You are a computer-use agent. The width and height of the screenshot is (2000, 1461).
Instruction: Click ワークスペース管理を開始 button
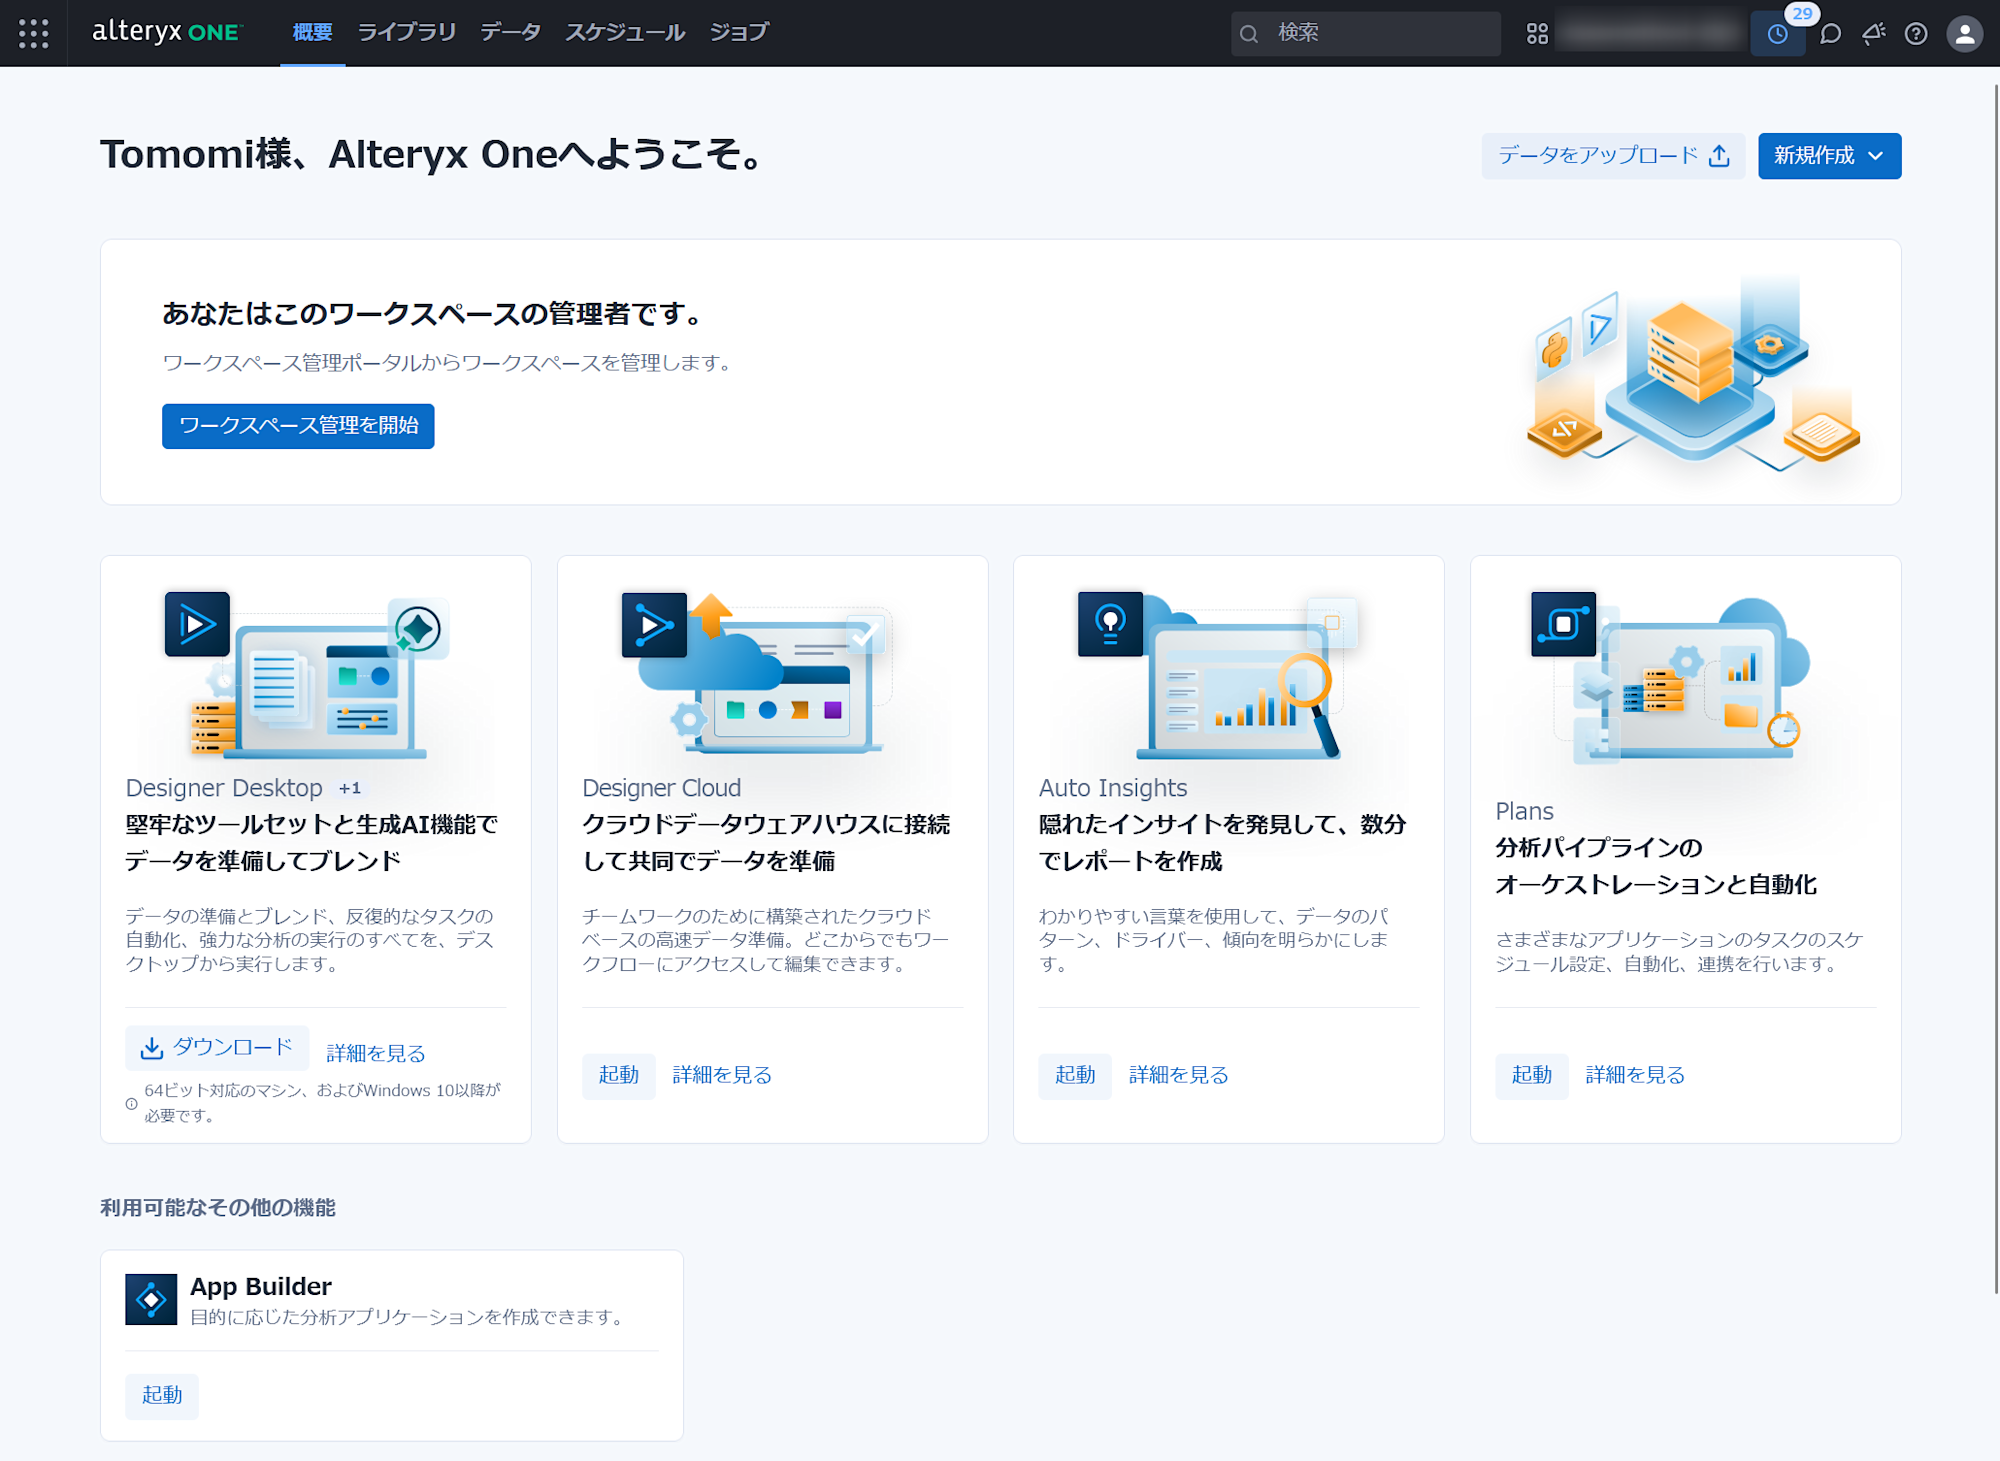coord(298,426)
